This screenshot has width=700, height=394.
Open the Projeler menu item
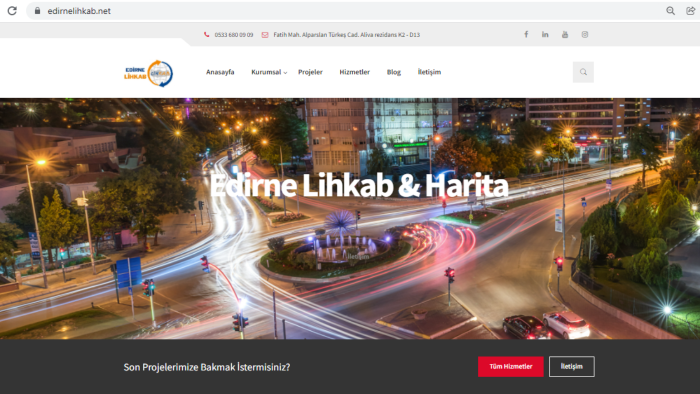point(310,72)
